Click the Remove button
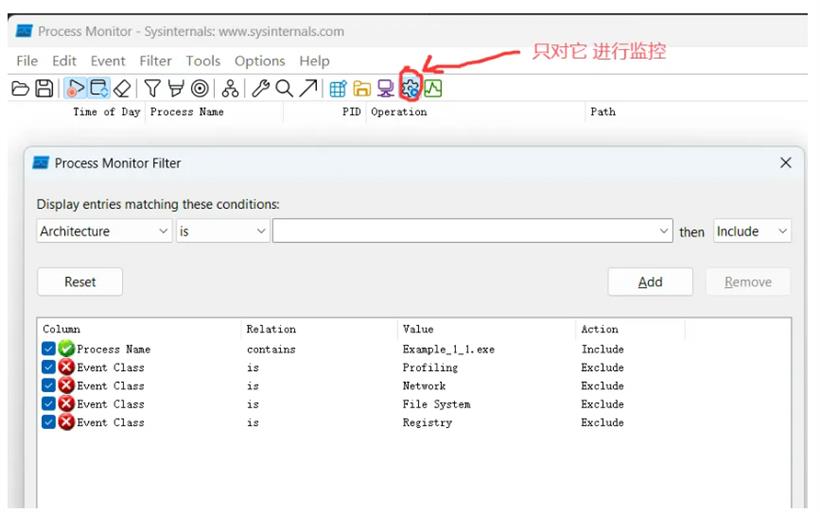820x512 pixels. (748, 282)
